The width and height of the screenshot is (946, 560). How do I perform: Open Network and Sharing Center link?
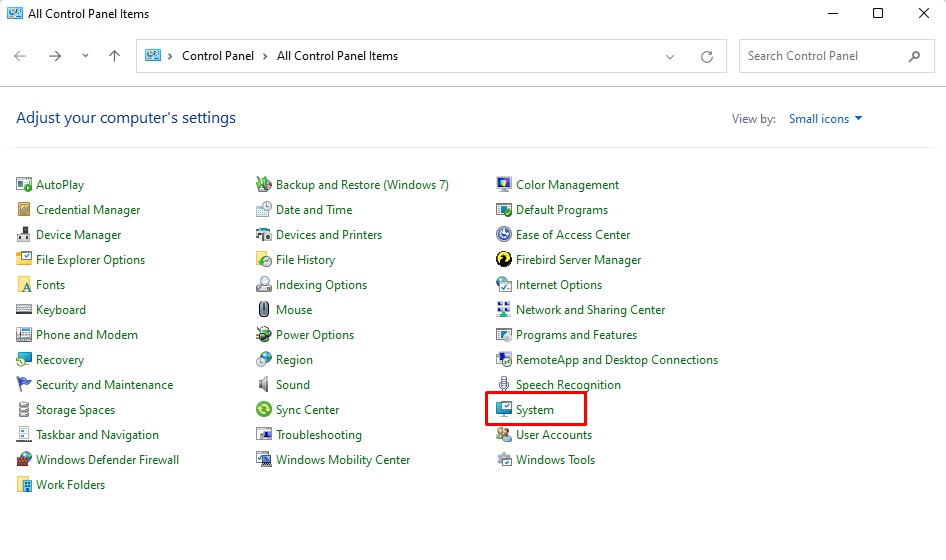pyautogui.click(x=590, y=310)
